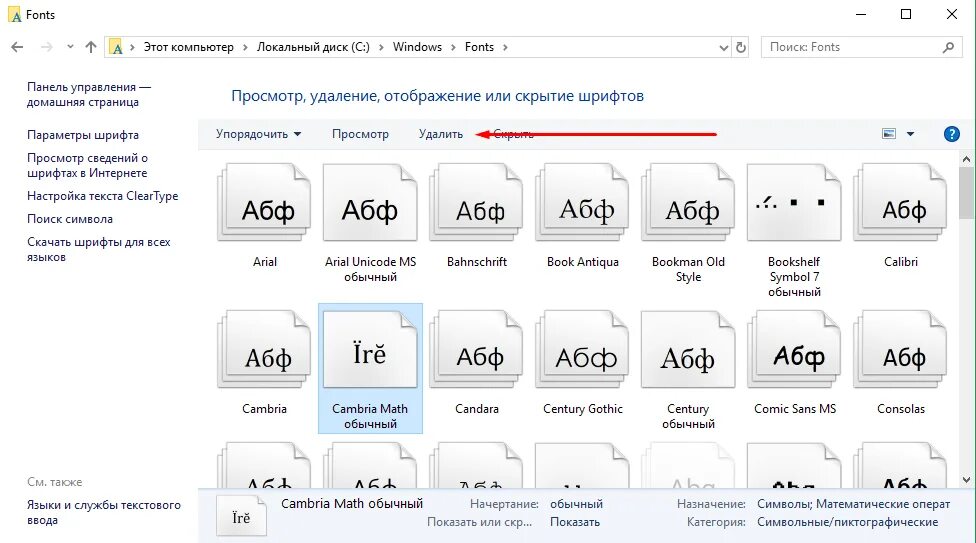Open Просмотр сведений о шрифтах в Интернете
The height and width of the screenshot is (543, 976).
pos(87,166)
